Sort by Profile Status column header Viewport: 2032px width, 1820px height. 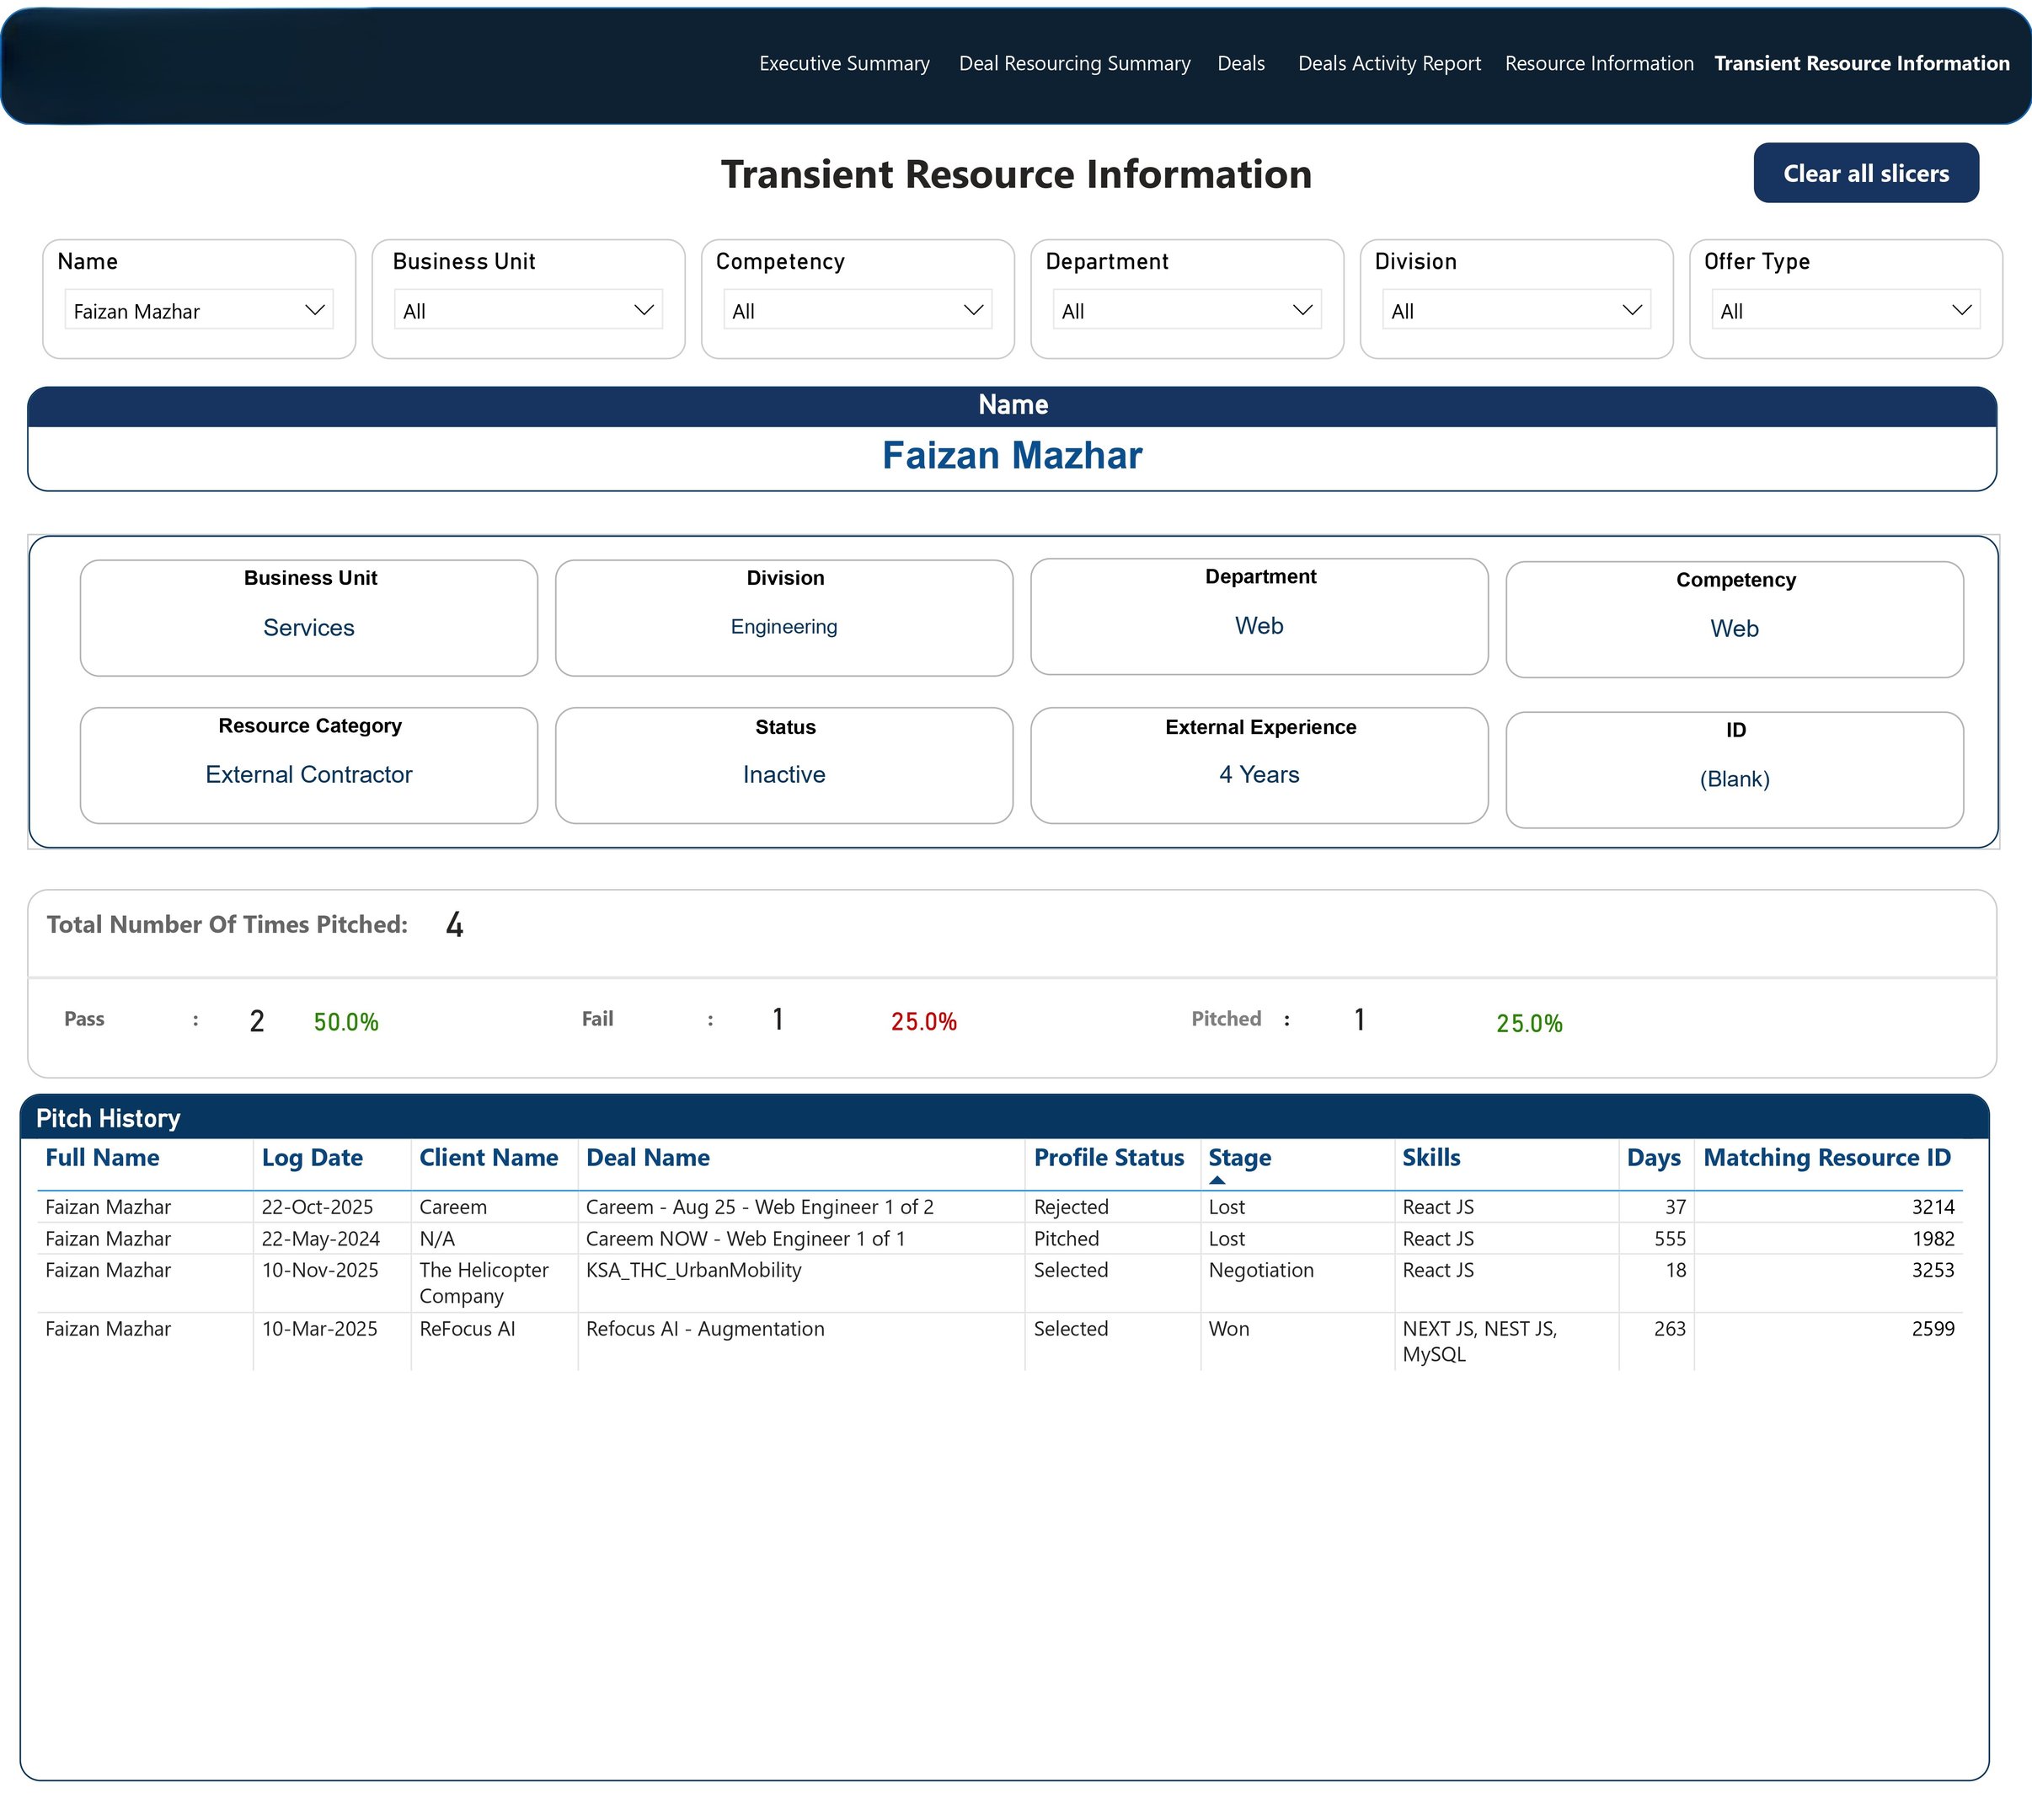click(1108, 1158)
